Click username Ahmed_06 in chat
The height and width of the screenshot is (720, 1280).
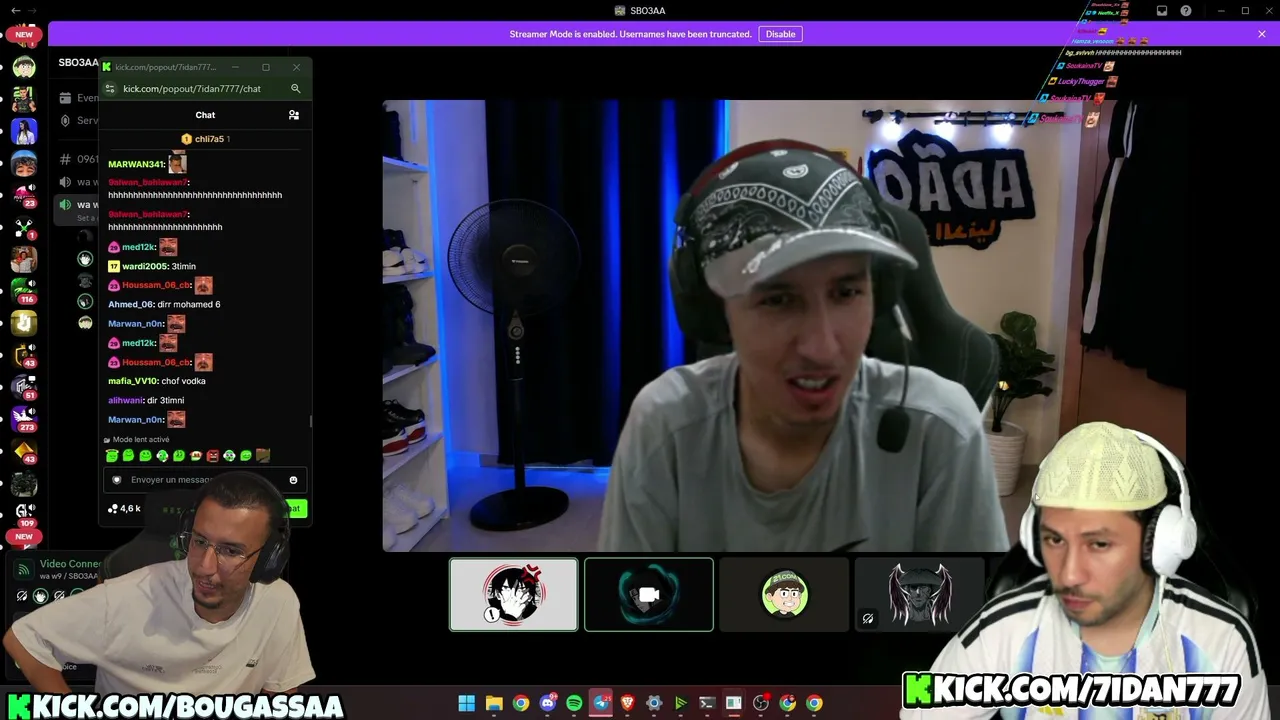click(131, 304)
